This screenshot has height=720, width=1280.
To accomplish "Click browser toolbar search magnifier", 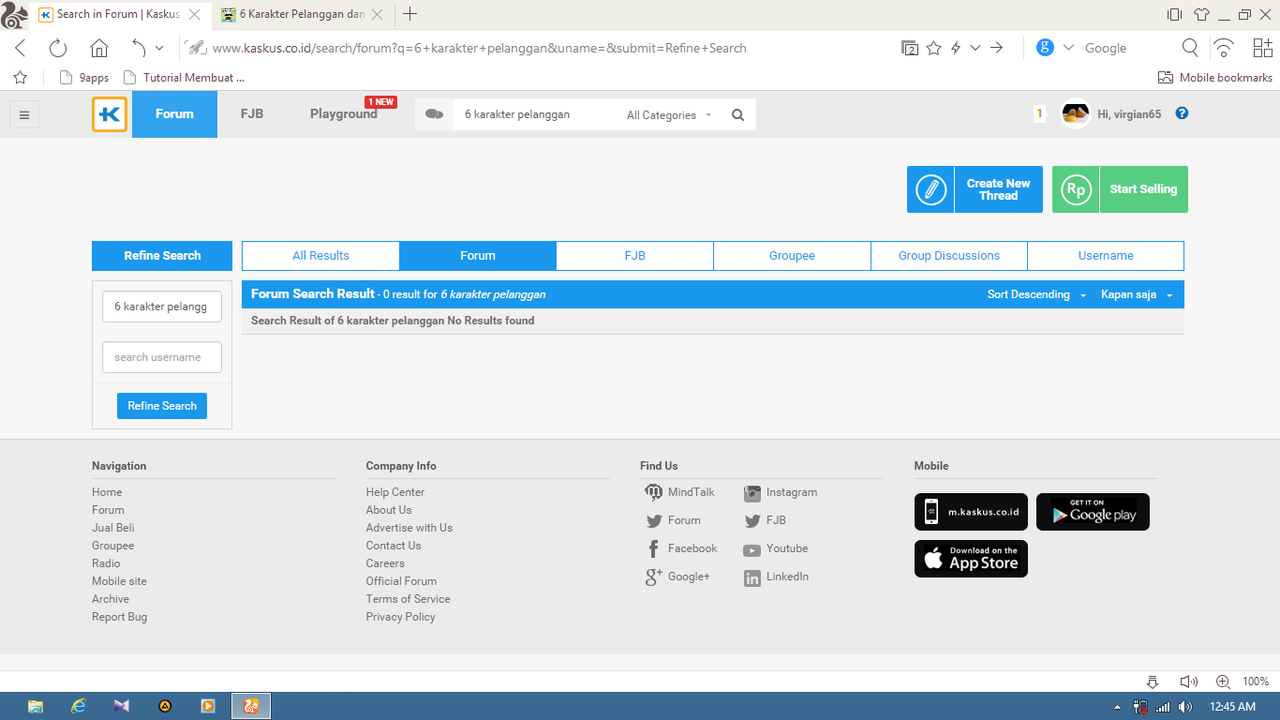I will click(1190, 48).
